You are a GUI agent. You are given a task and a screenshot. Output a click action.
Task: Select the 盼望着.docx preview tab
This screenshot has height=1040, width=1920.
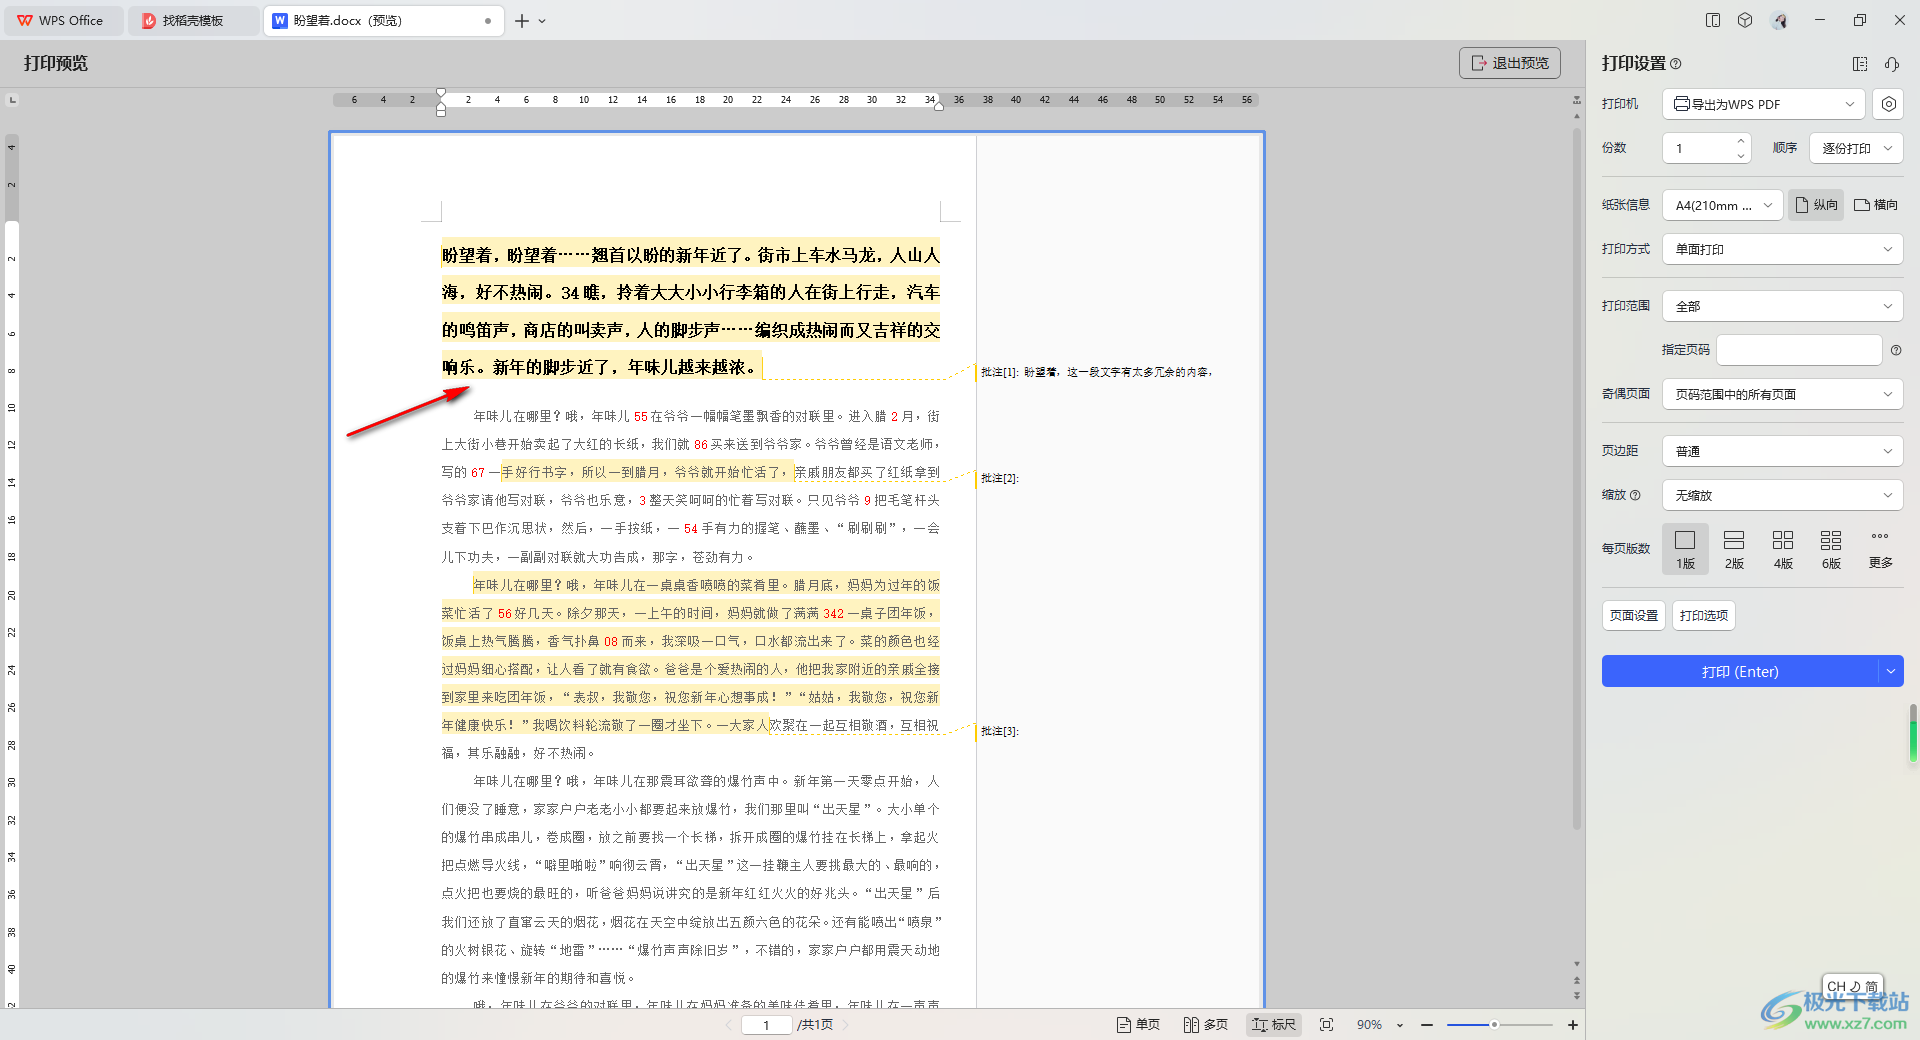click(x=383, y=20)
